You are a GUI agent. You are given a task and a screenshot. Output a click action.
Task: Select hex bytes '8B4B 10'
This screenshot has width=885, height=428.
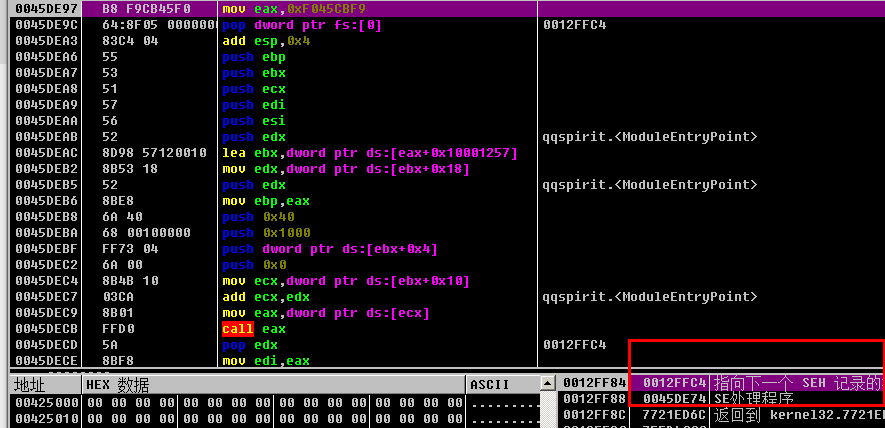[x=130, y=281]
